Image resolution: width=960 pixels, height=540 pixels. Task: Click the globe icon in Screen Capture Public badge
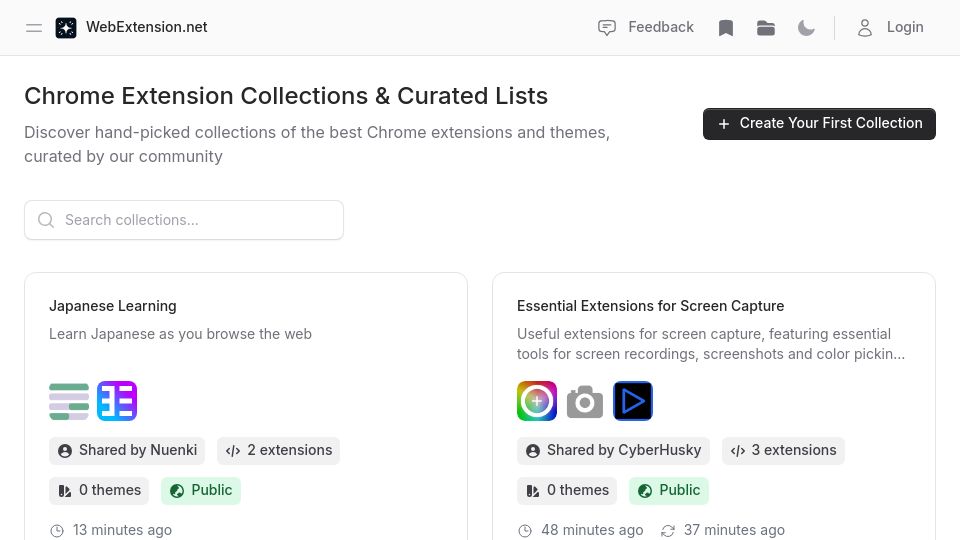pos(645,491)
